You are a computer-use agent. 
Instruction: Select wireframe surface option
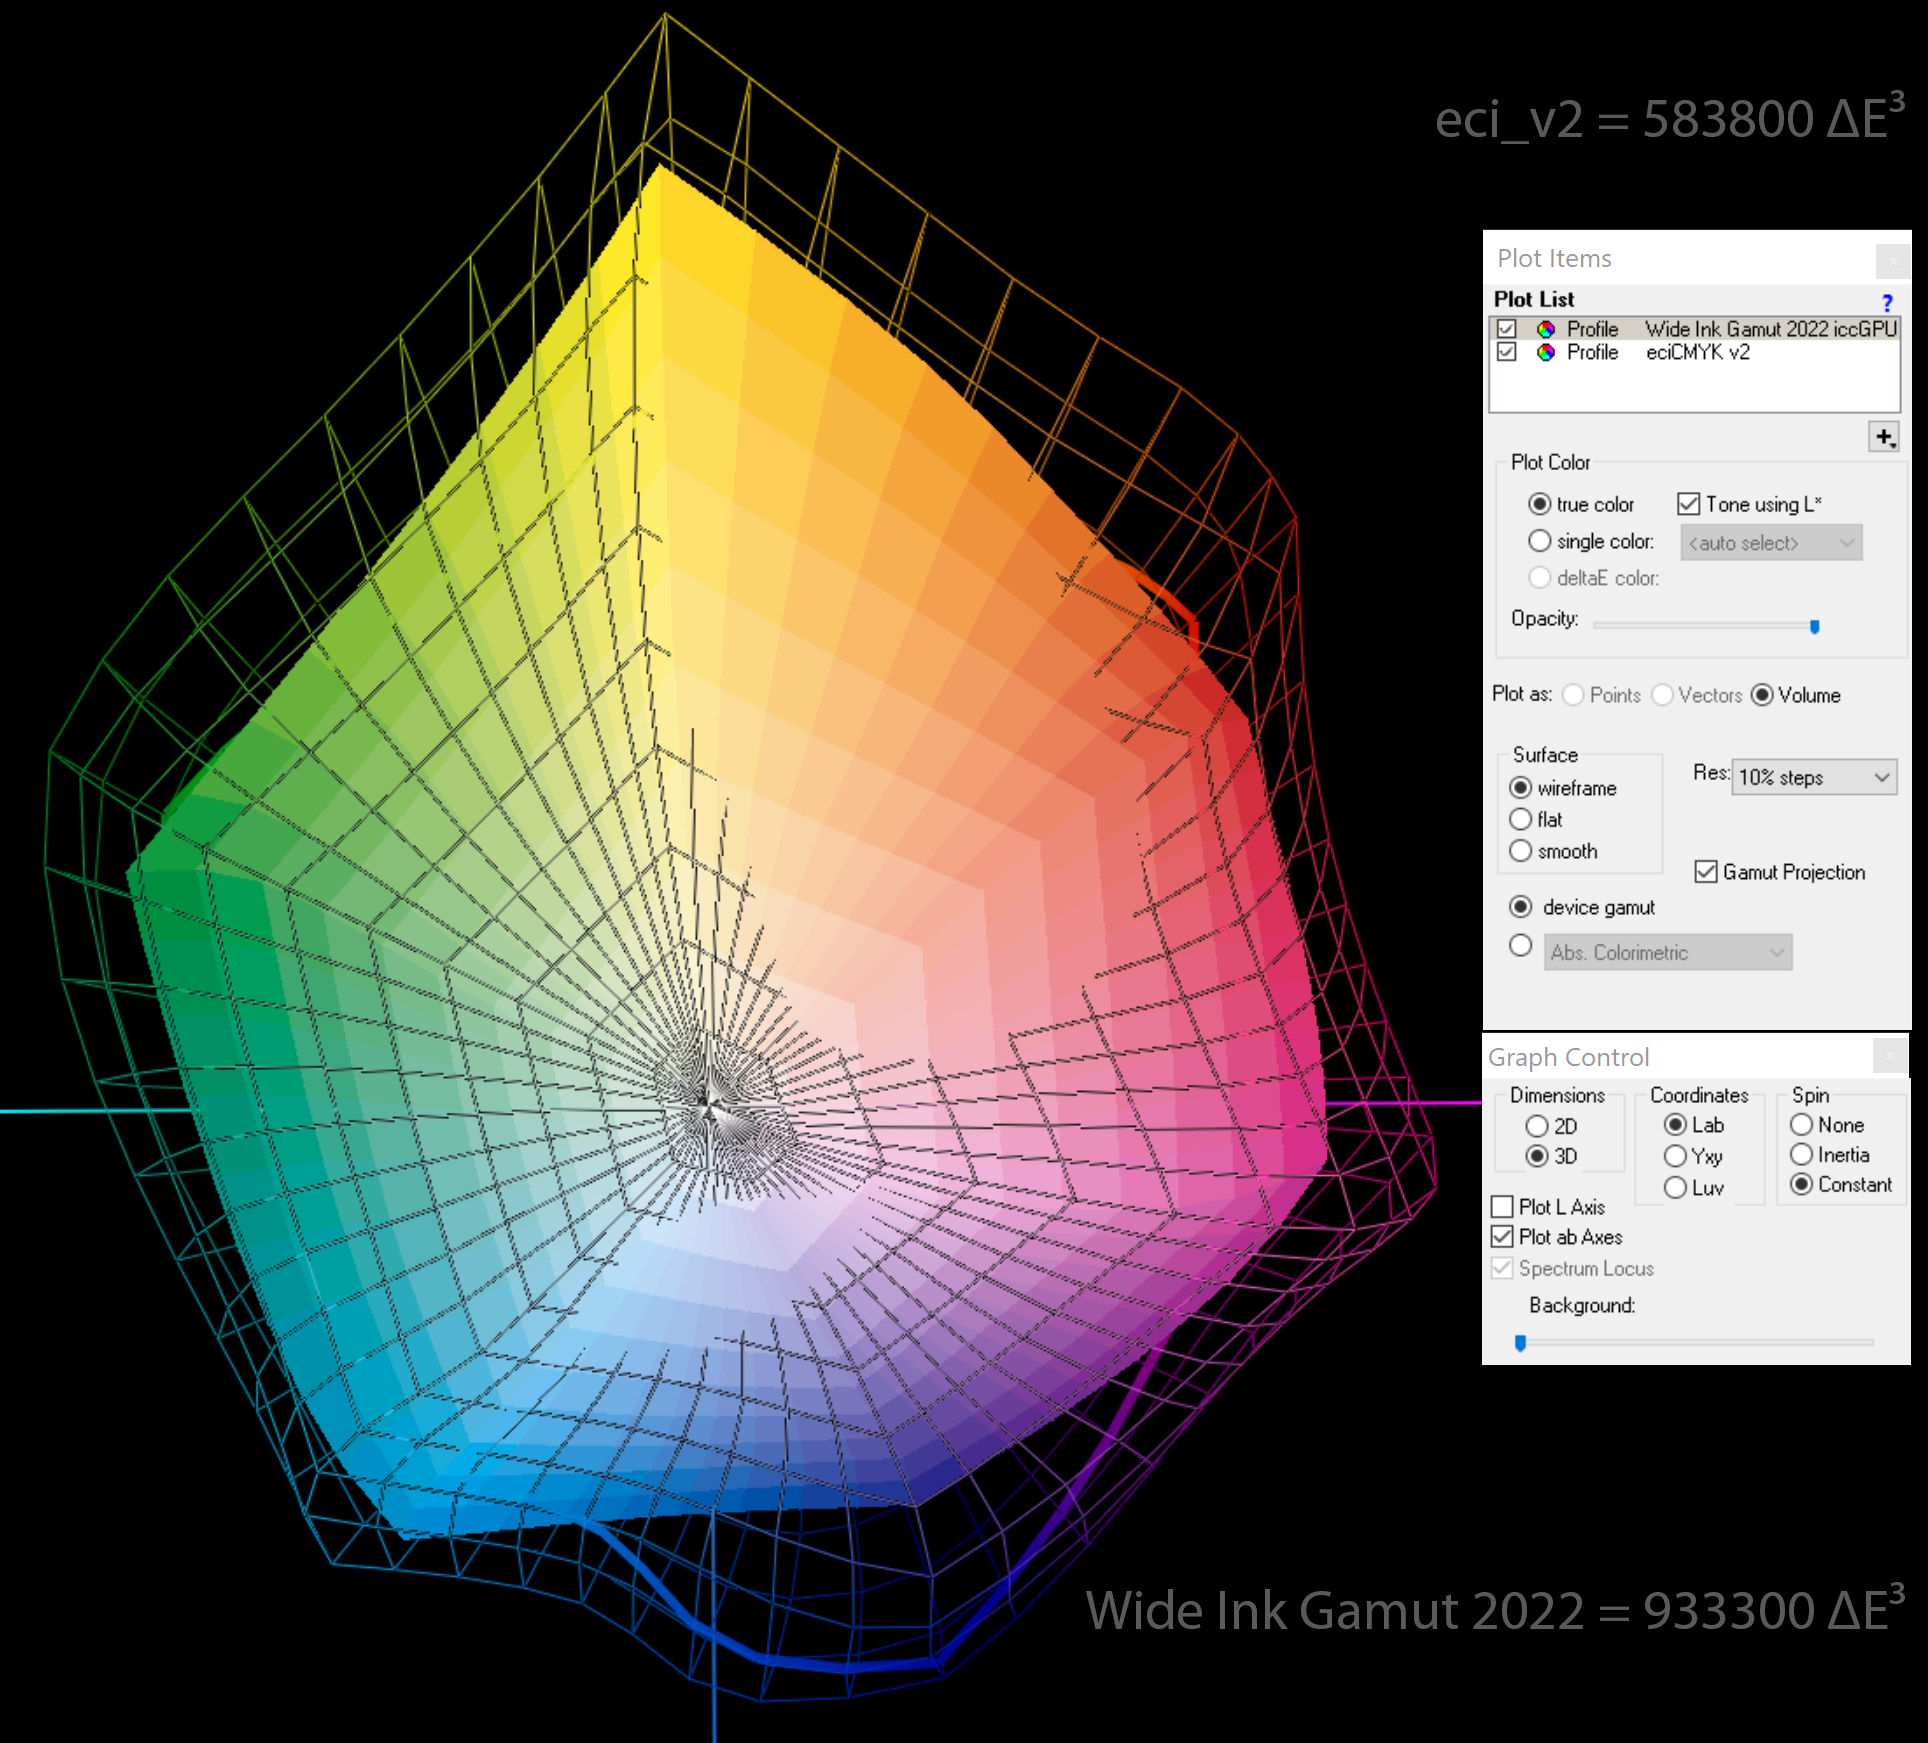[x=1521, y=788]
